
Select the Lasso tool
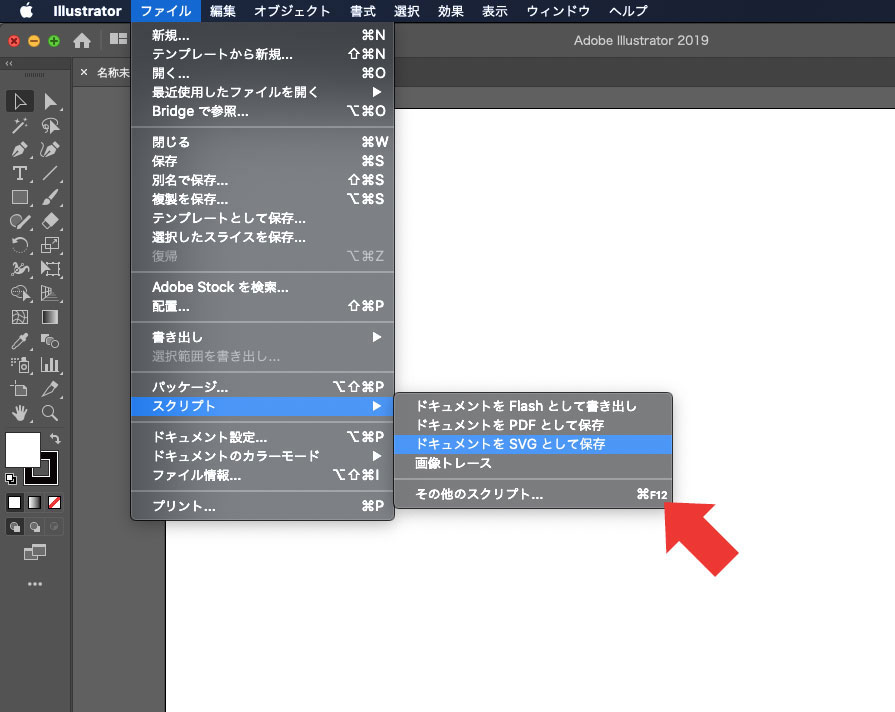[50, 126]
